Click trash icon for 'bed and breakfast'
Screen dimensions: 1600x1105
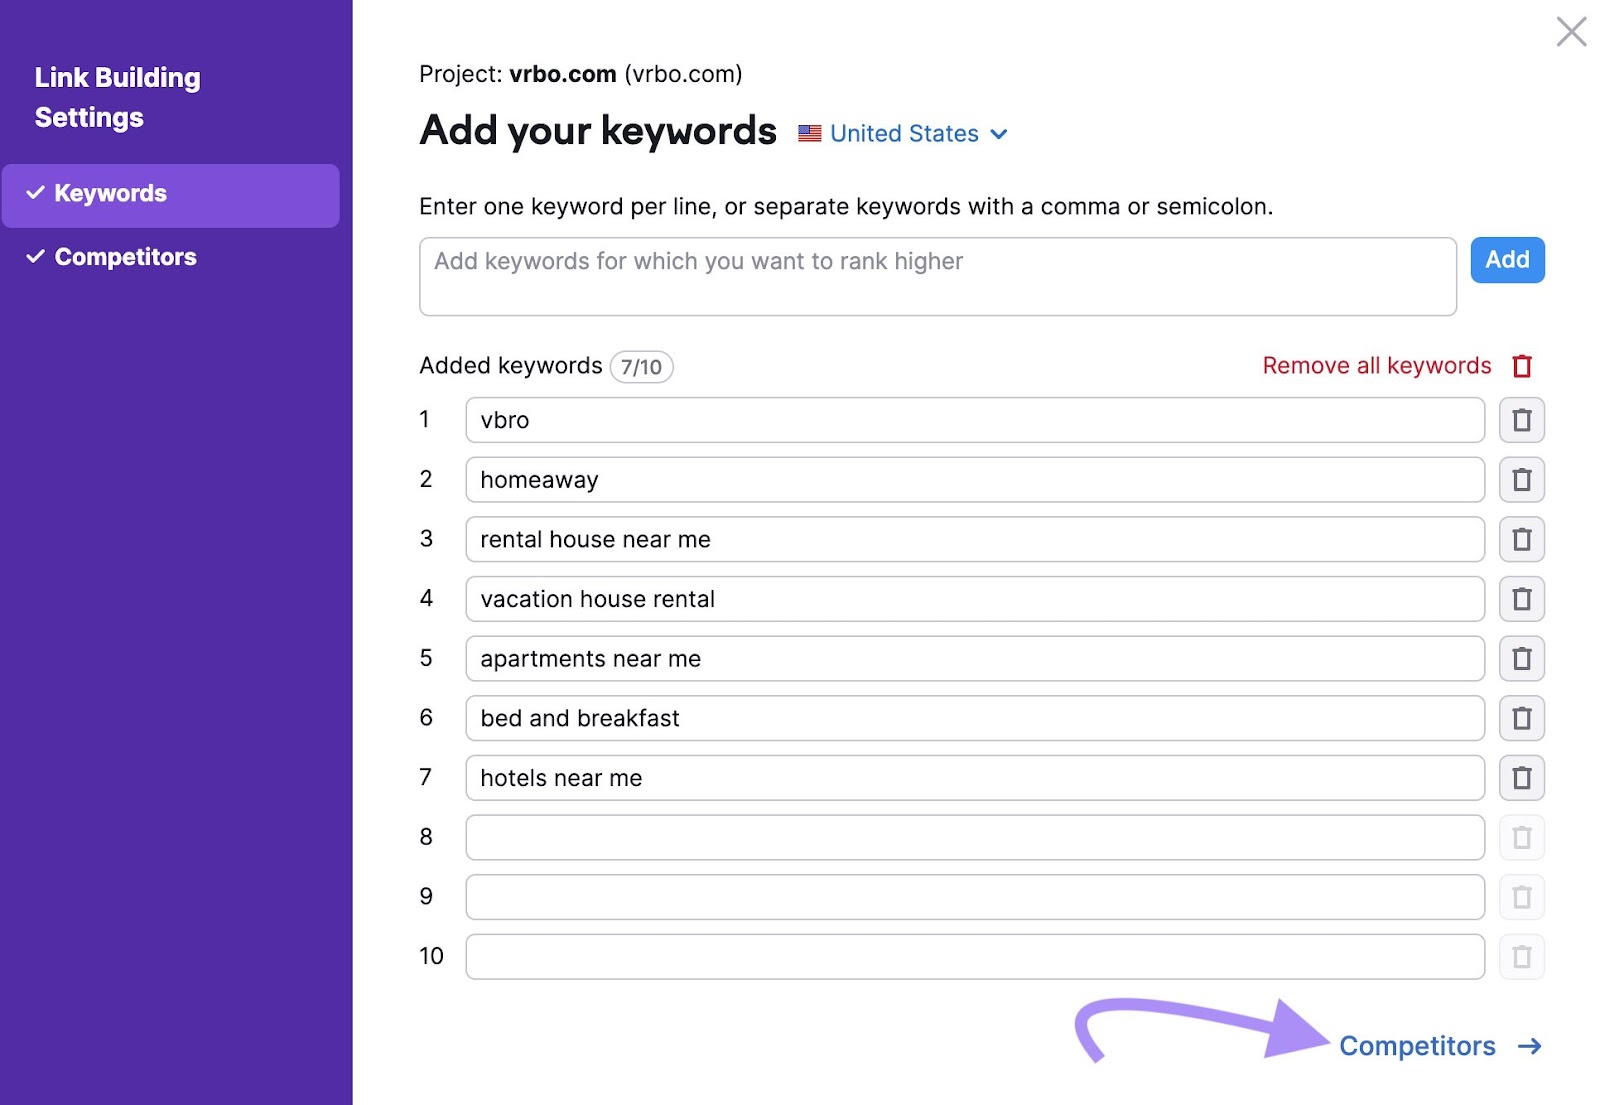point(1521,718)
